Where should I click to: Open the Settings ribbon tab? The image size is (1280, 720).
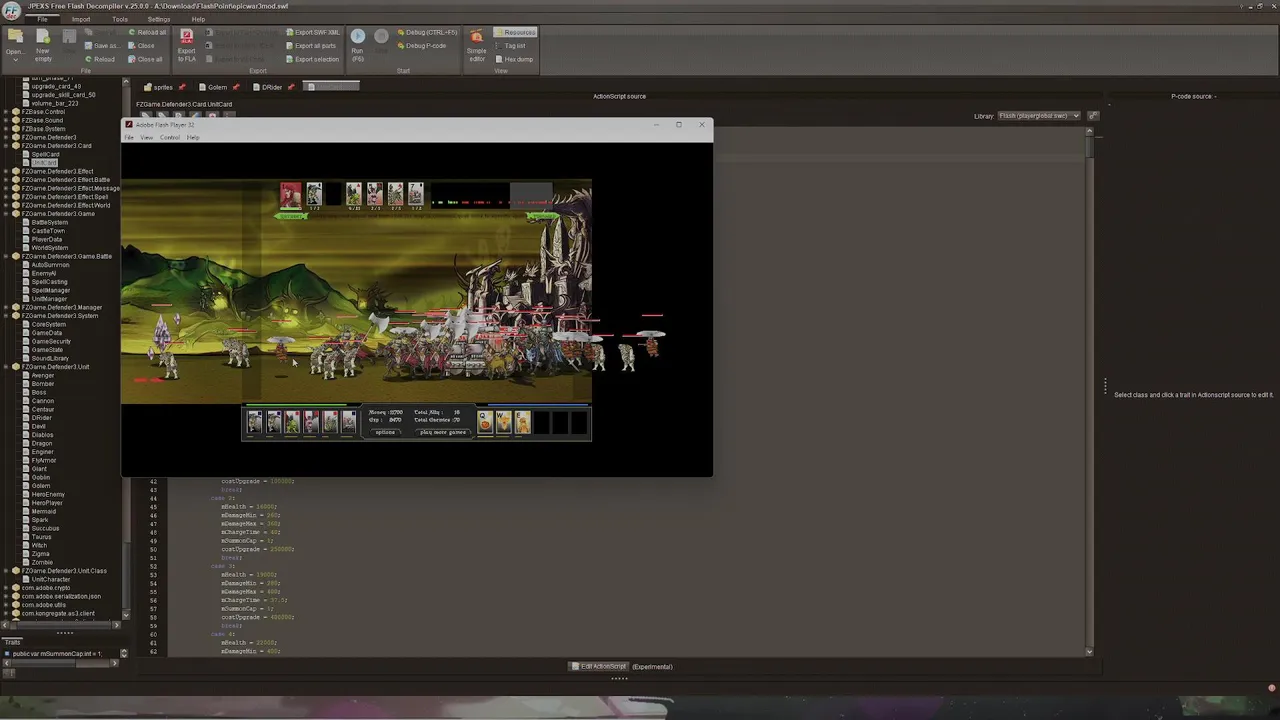pos(159,19)
